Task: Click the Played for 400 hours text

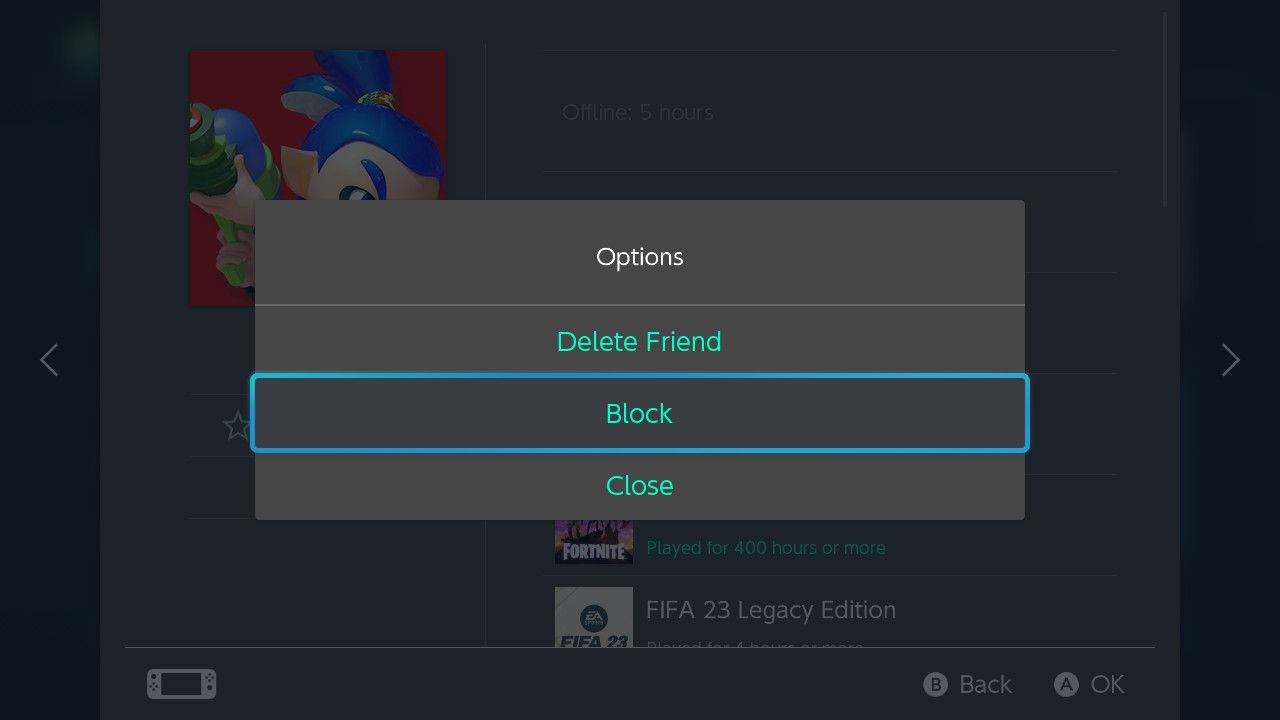Action: point(765,548)
